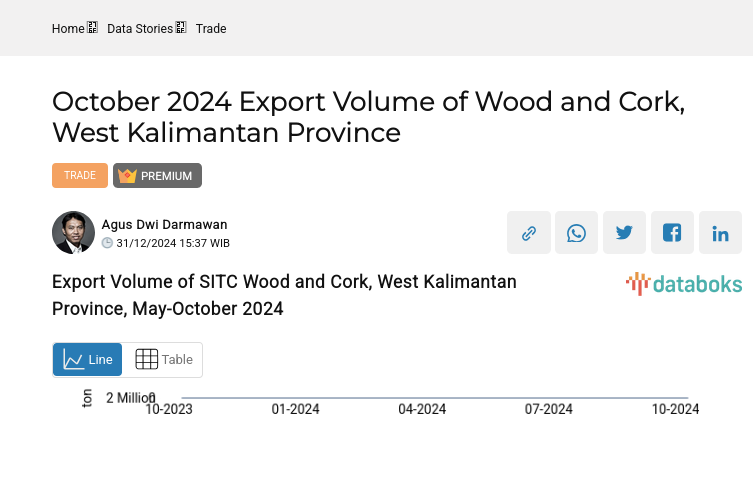Click the 07-2024 x-axis label
This screenshot has height=498, width=753.
[x=549, y=409]
